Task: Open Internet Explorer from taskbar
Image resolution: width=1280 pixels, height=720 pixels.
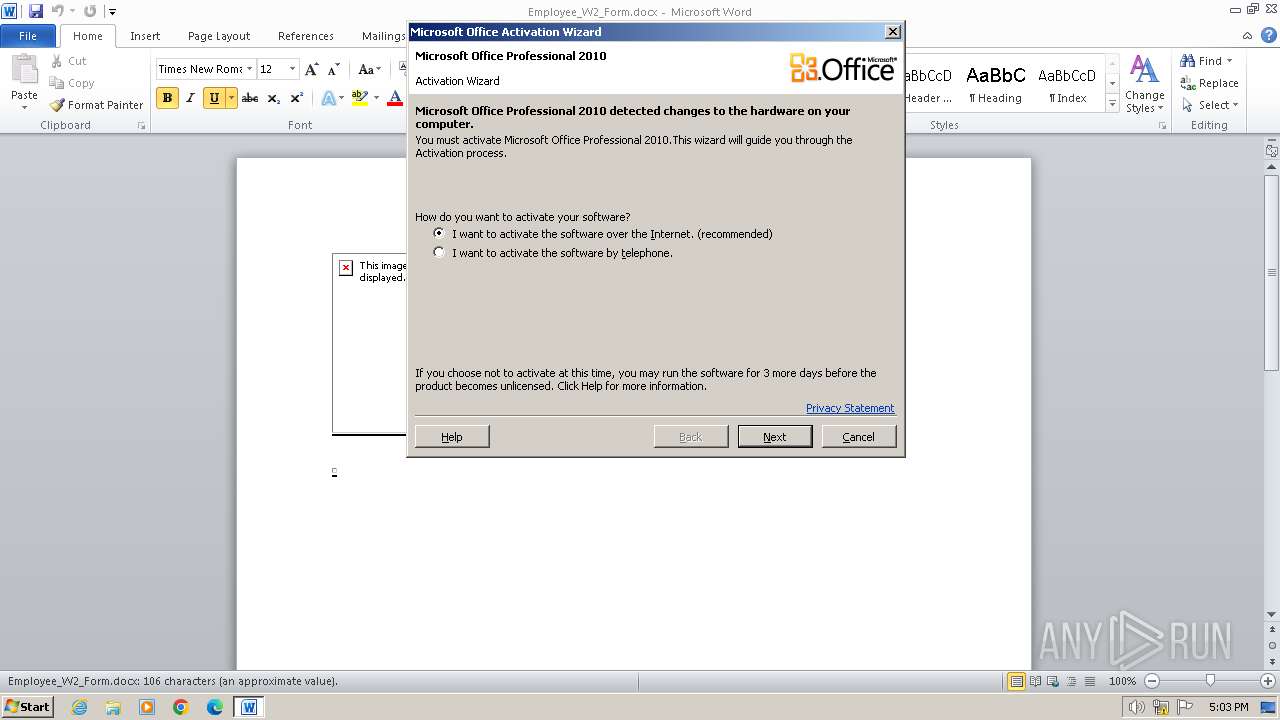Action: click(79, 707)
